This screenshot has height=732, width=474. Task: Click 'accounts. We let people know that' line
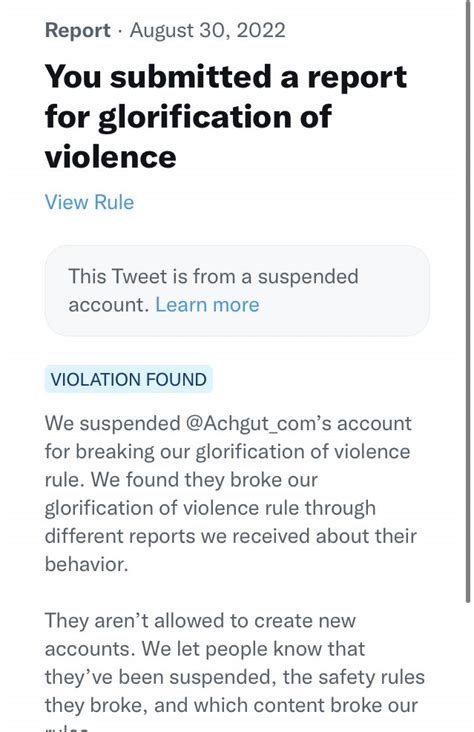(205, 649)
